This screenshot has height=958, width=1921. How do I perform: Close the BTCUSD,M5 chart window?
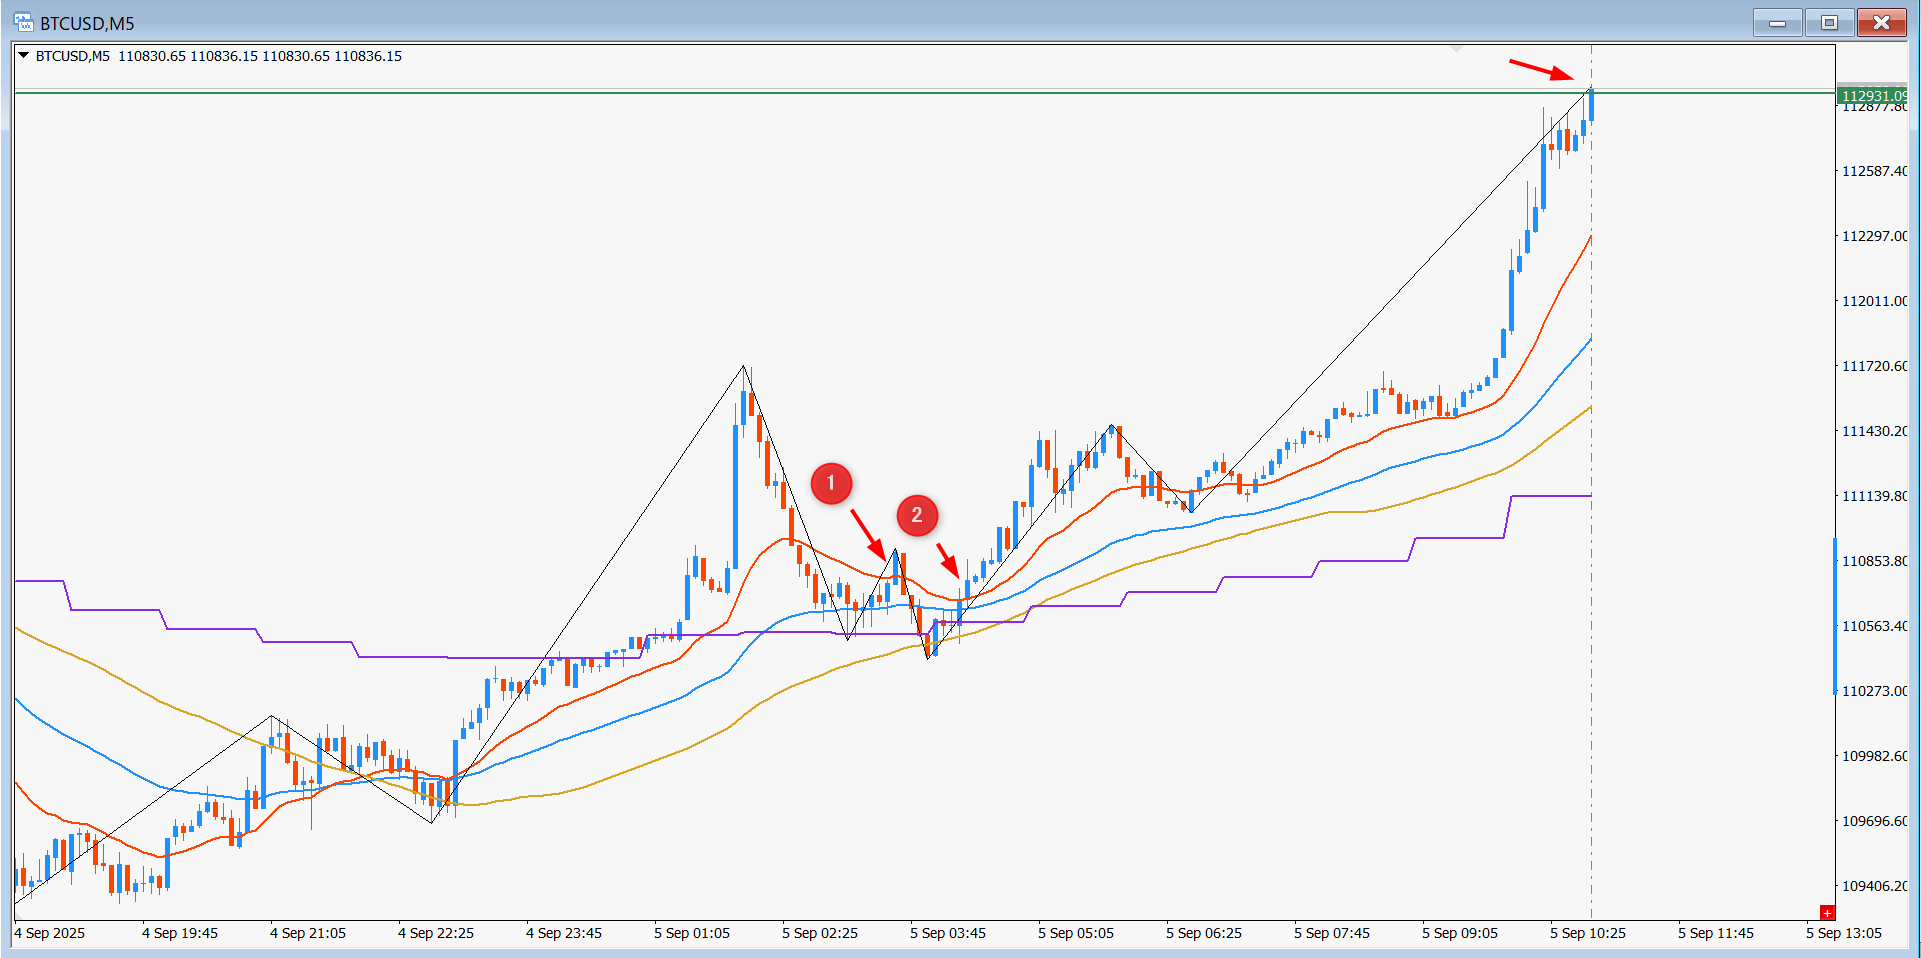click(1881, 22)
